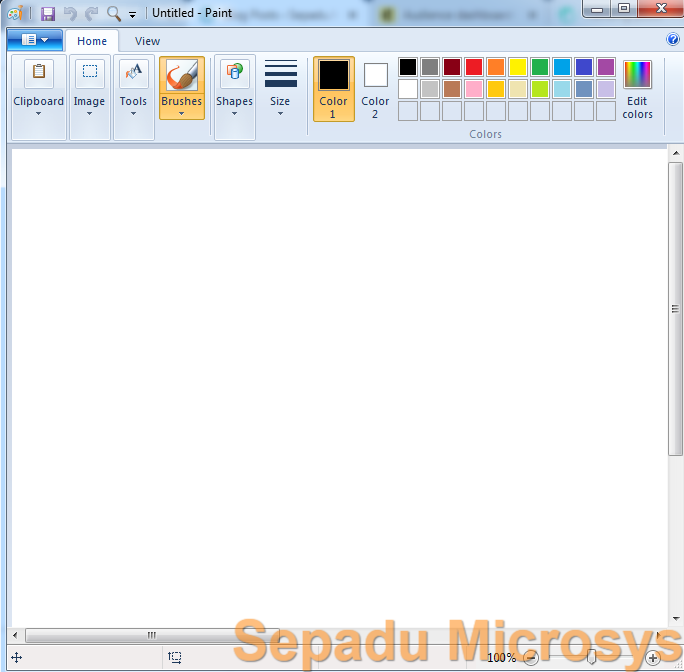684x672 pixels.
Task: Pick the gold palette swatch
Action: tap(496, 89)
